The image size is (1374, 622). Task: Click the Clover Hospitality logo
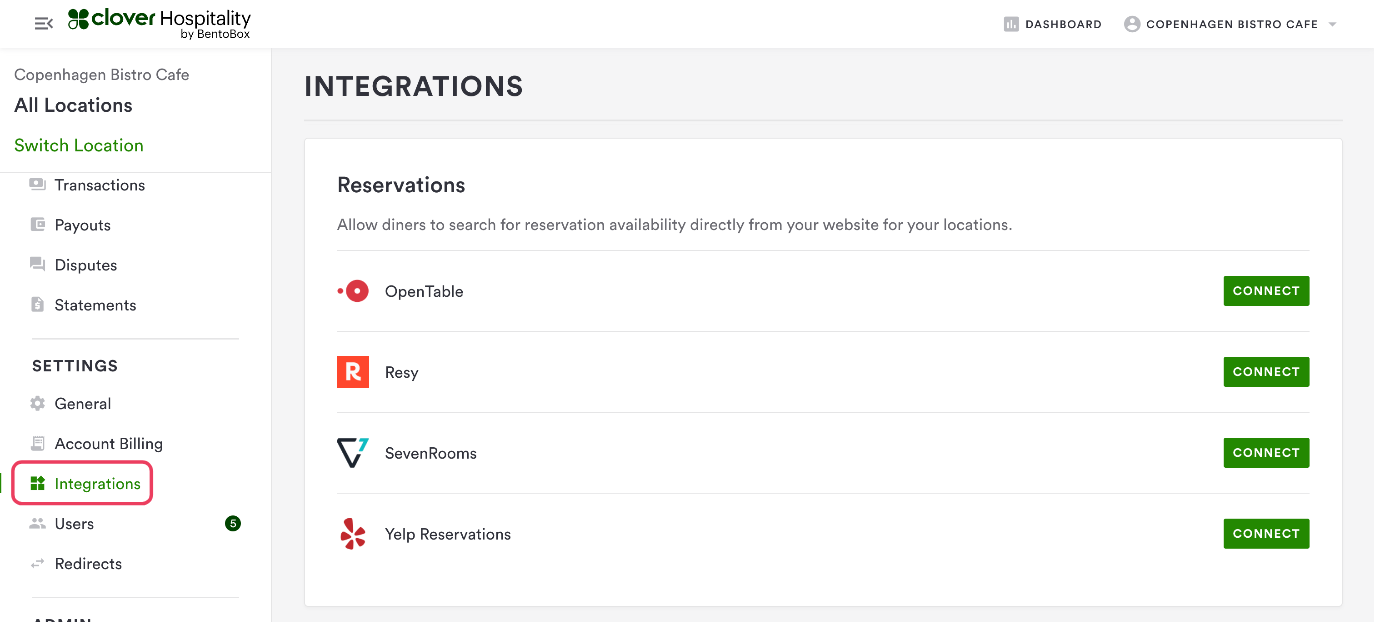tap(160, 24)
